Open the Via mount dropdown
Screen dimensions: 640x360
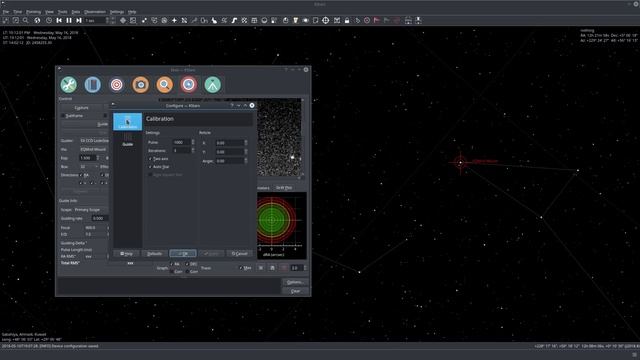[94, 149]
